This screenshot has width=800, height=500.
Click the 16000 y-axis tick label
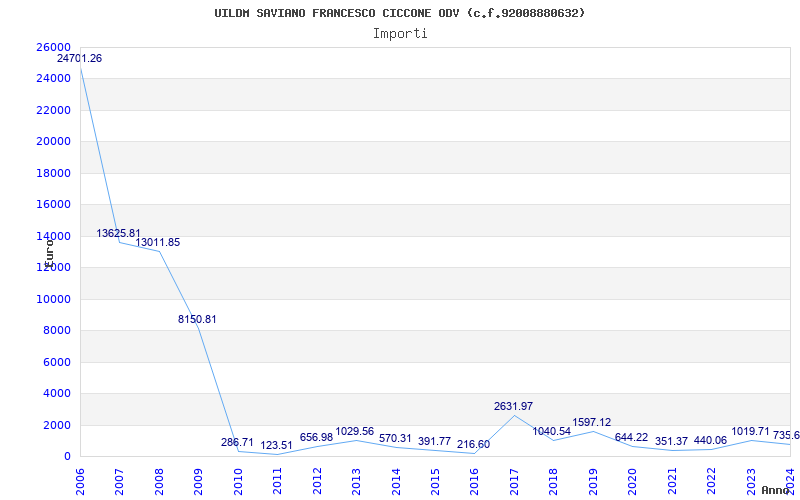pos(53,205)
